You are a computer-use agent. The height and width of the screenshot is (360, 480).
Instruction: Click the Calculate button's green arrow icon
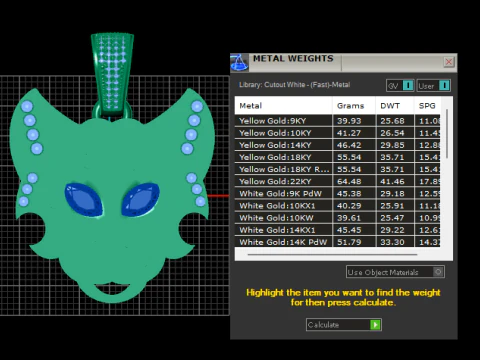pyautogui.click(x=375, y=325)
